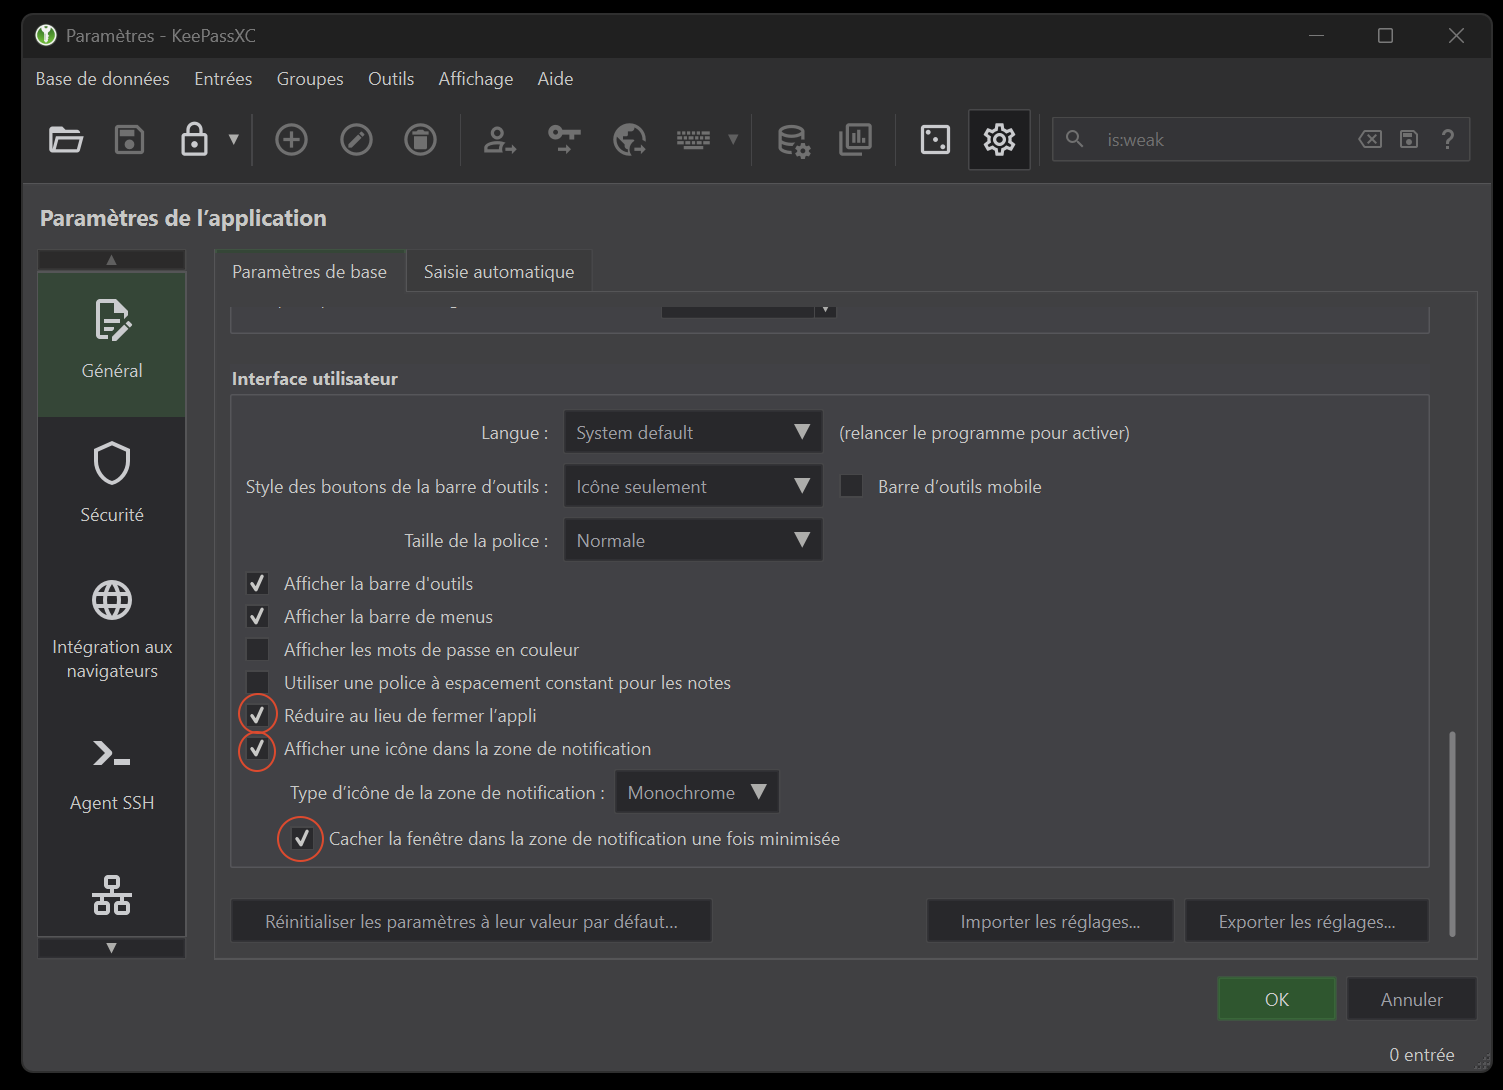The height and width of the screenshot is (1090, 1503).
Task: Open the Affichage menu
Action: pos(476,79)
